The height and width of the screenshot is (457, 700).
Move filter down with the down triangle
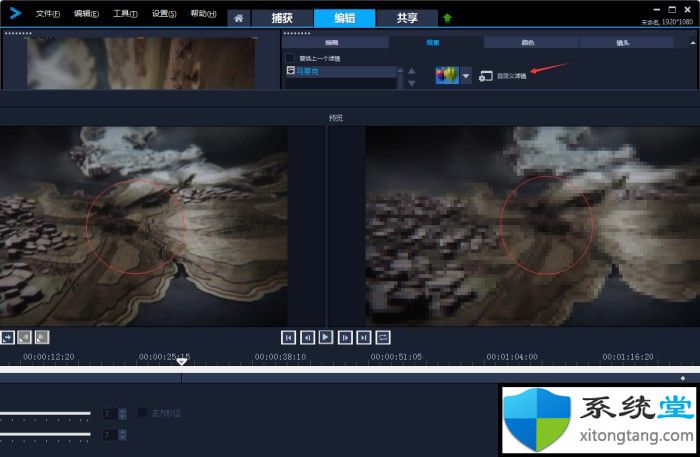pyautogui.click(x=412, y=83)
